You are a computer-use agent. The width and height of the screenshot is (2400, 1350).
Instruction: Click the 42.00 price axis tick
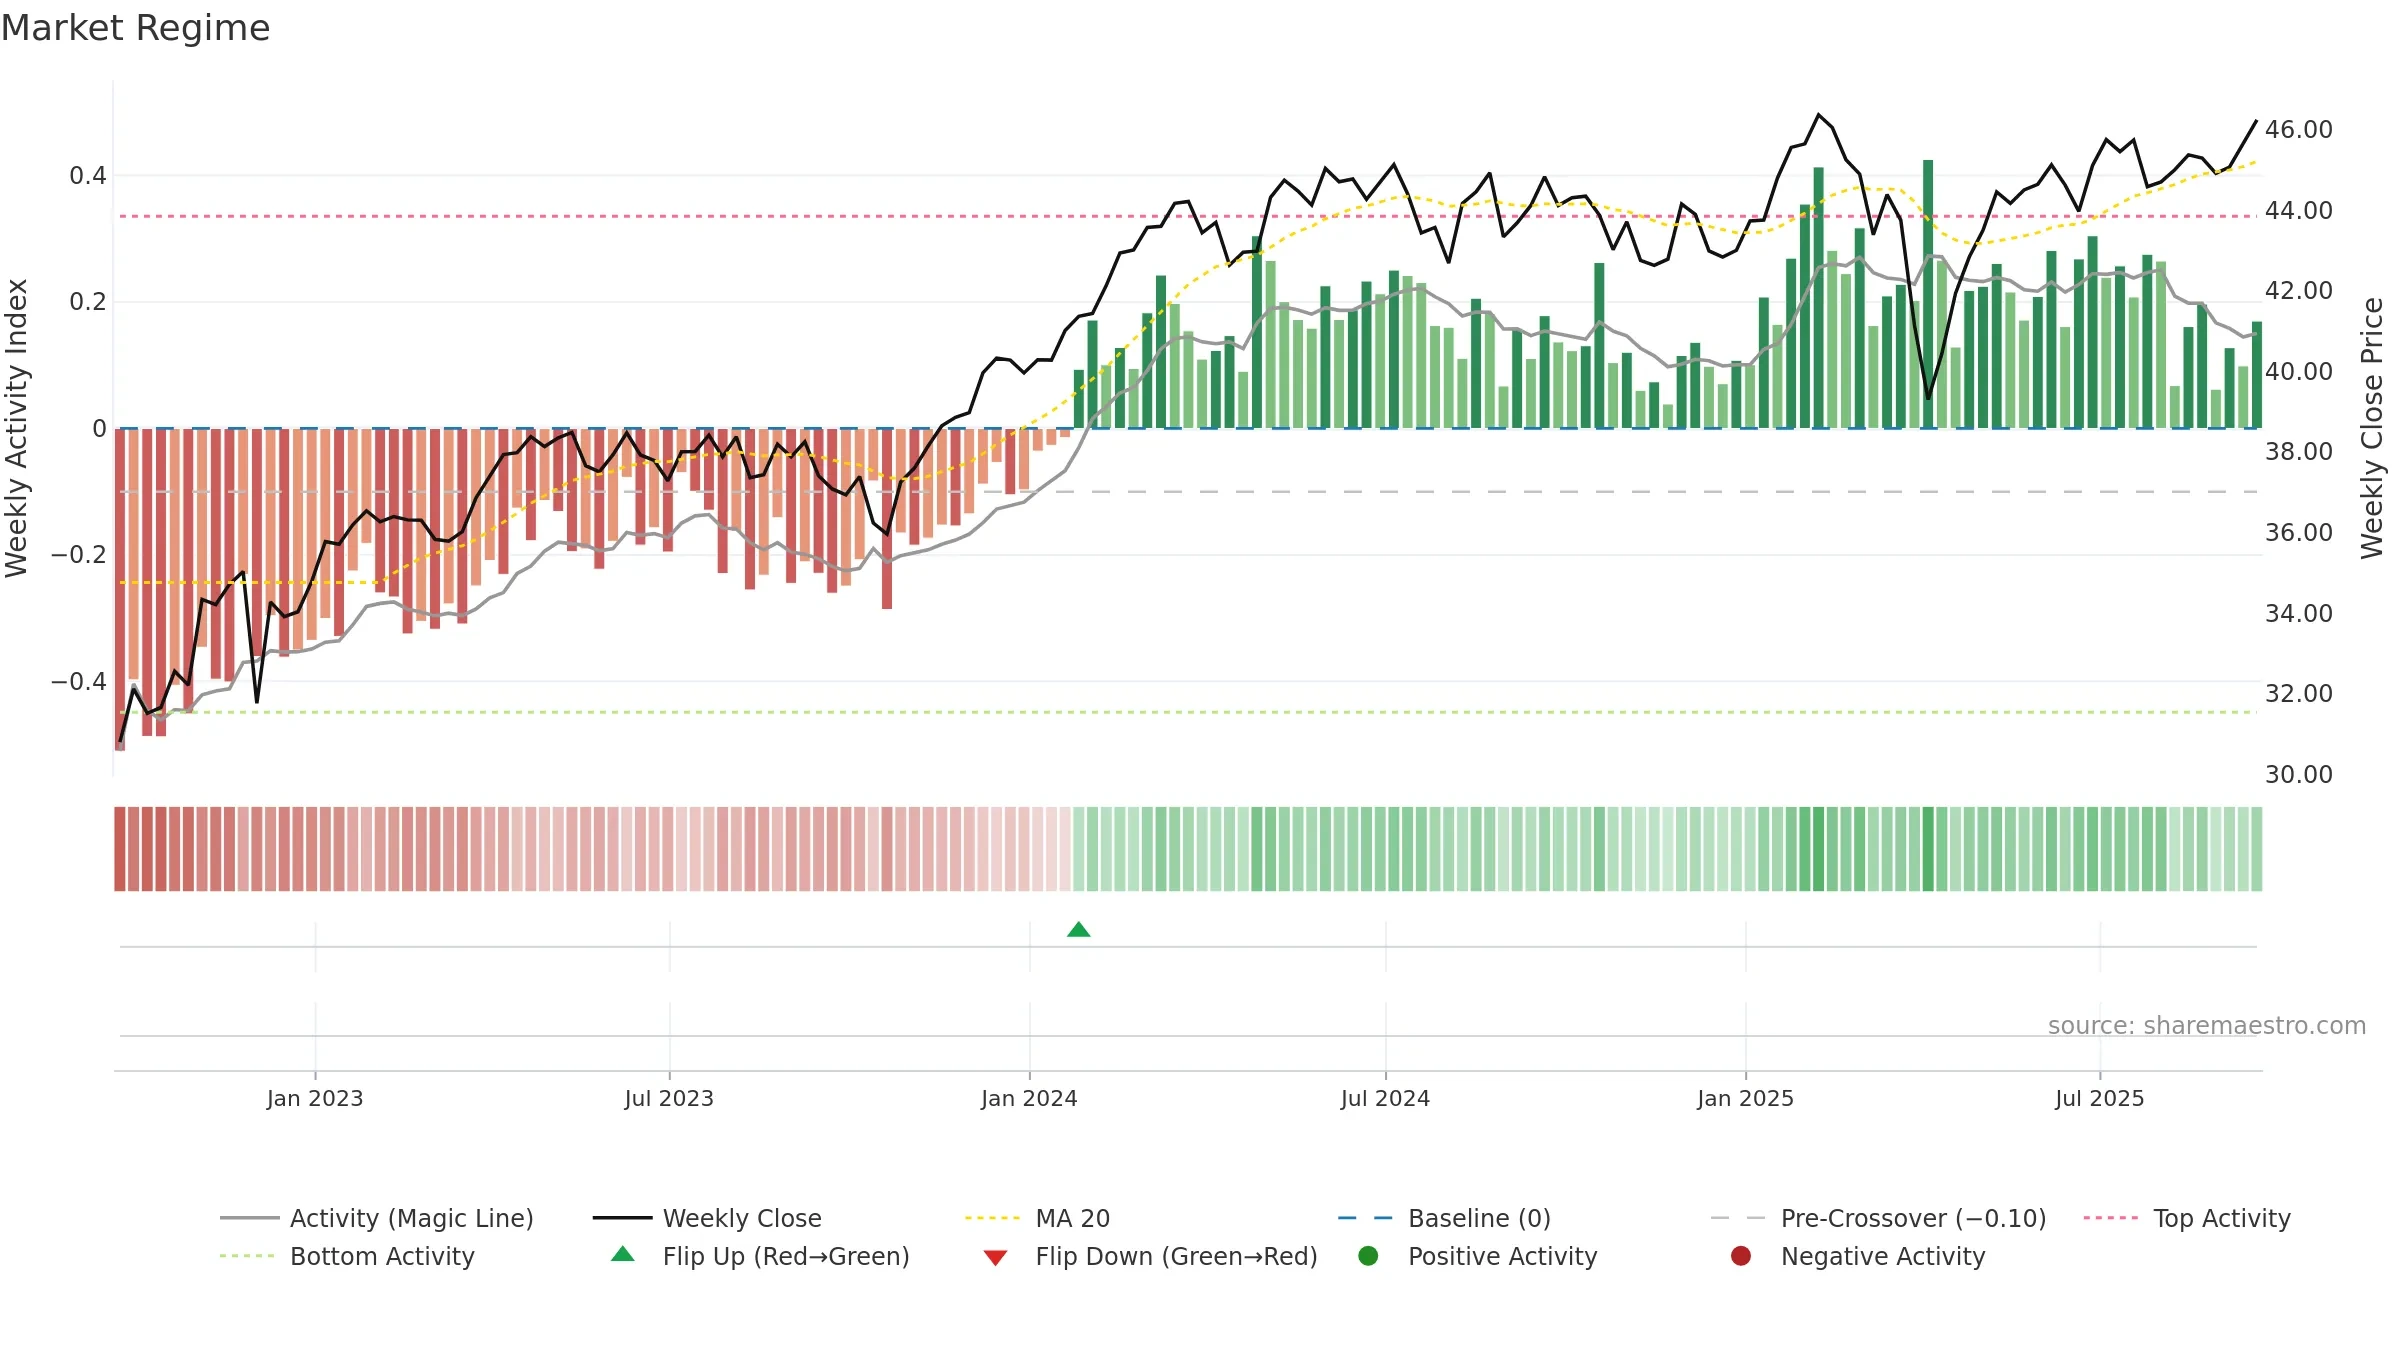click(x=2298, y=291)
